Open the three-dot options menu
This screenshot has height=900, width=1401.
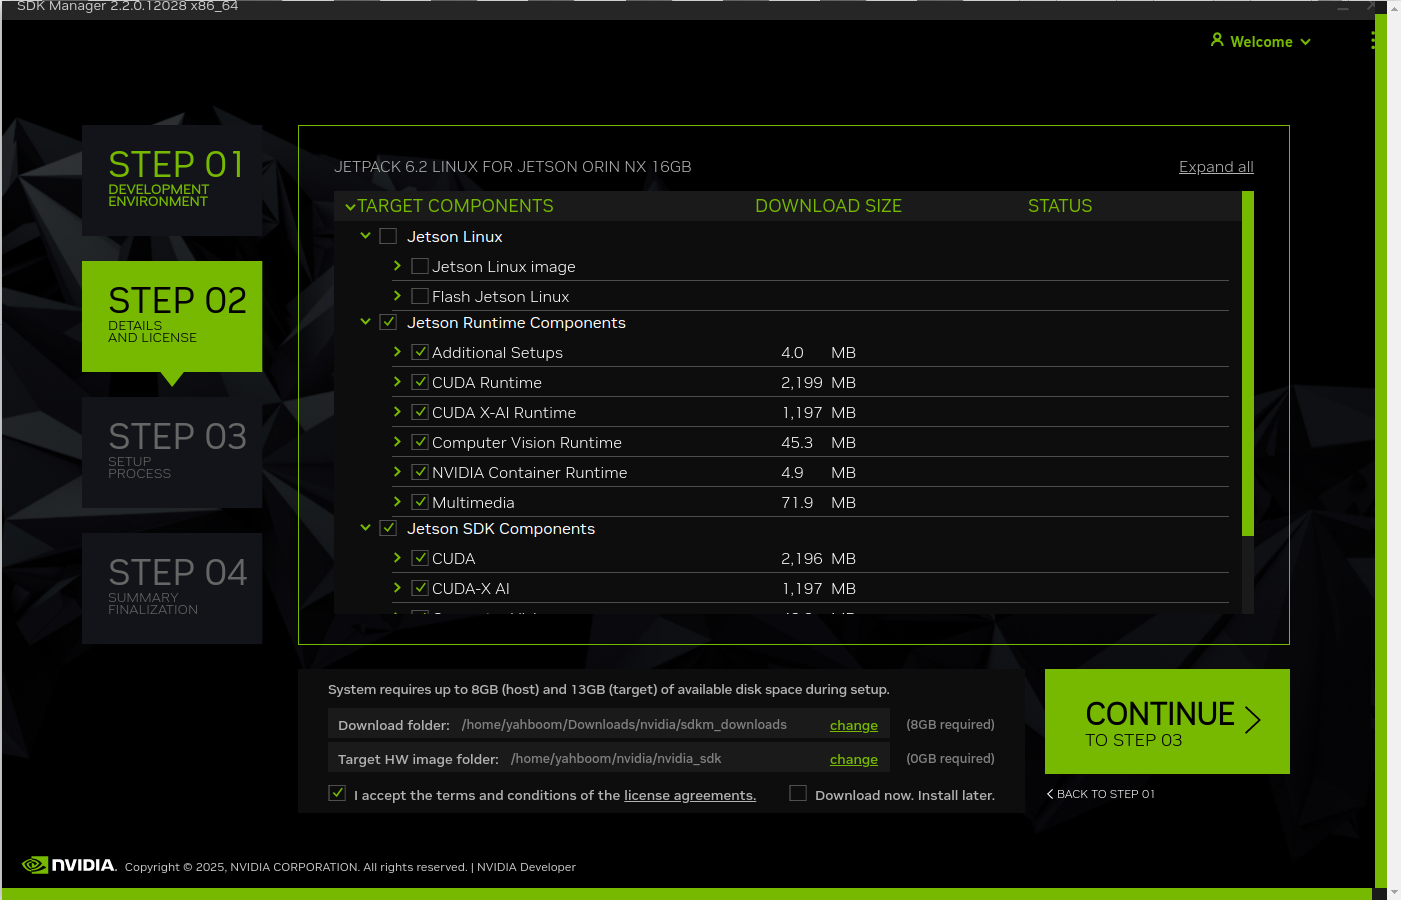[x=1372, y=40]
